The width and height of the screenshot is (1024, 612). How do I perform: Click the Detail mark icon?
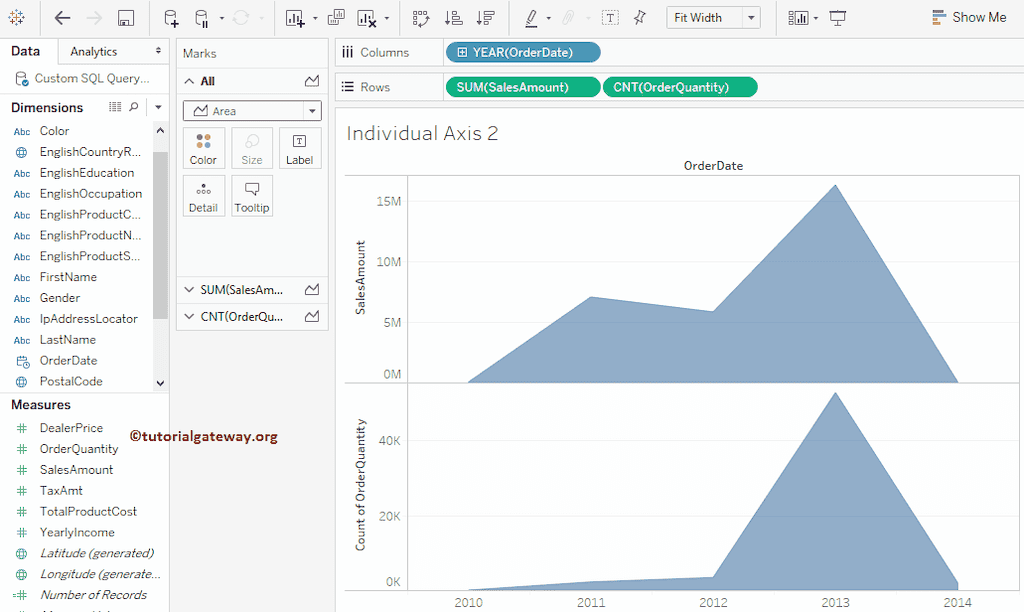click(203, 195)
